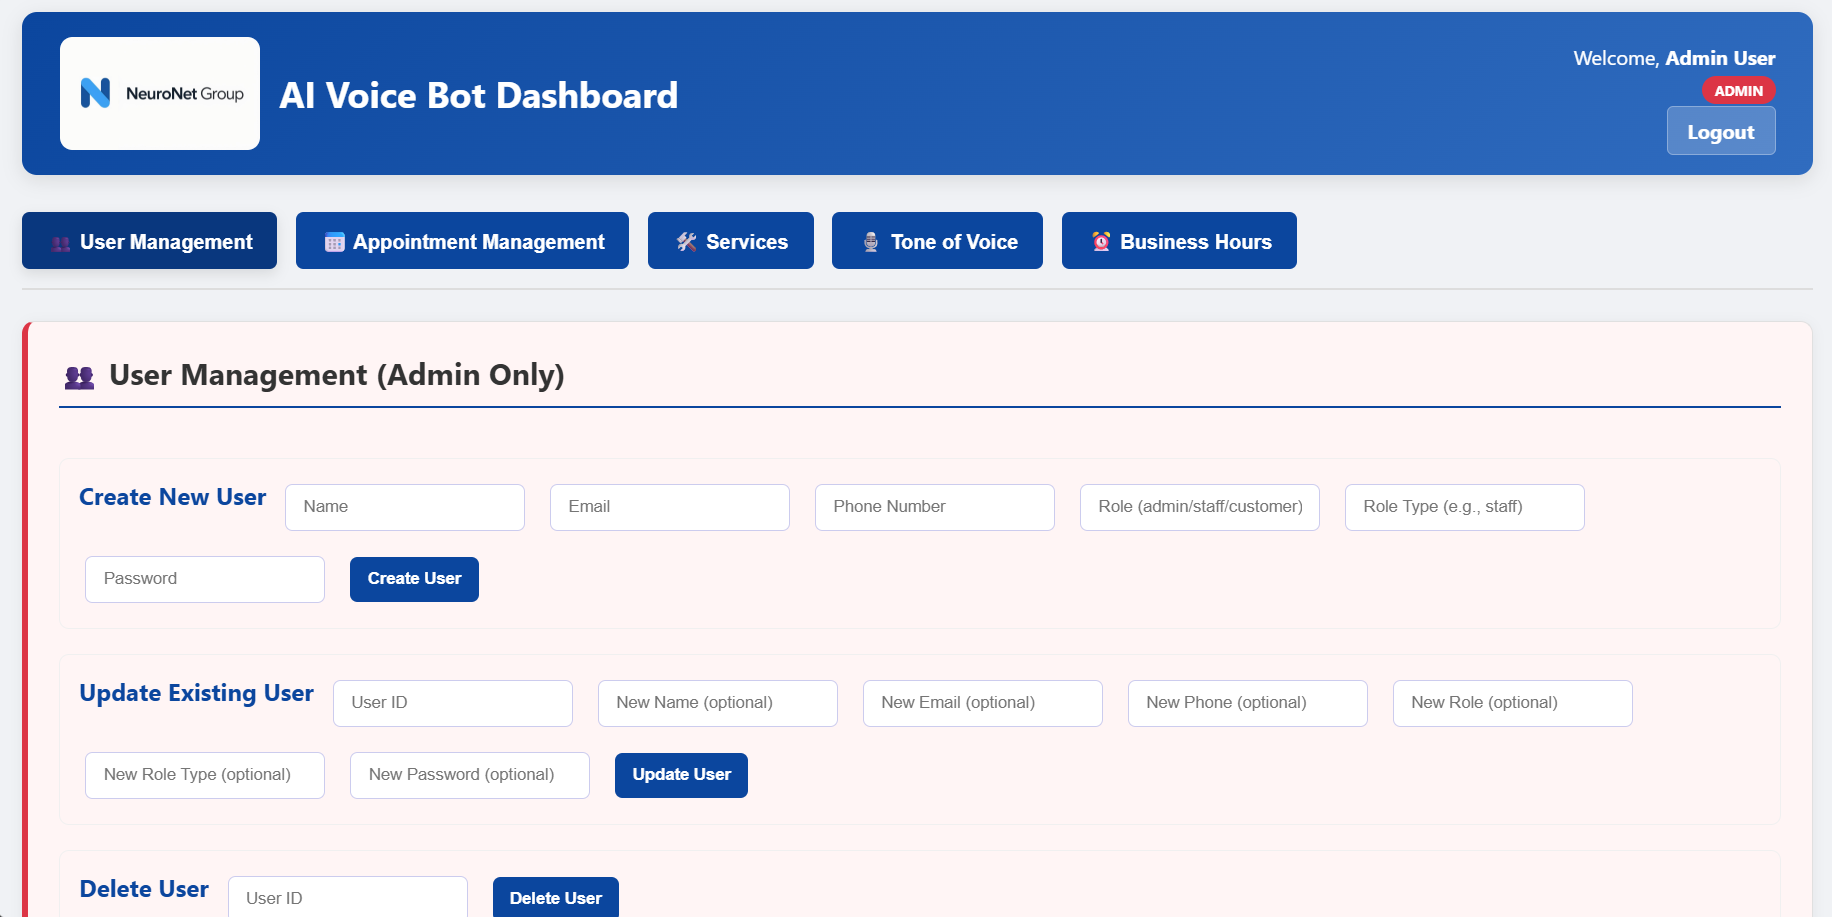Switch to the Appointment Management tab
The height and width of the screenshot is (917, 1832).
tap(462, 241)
